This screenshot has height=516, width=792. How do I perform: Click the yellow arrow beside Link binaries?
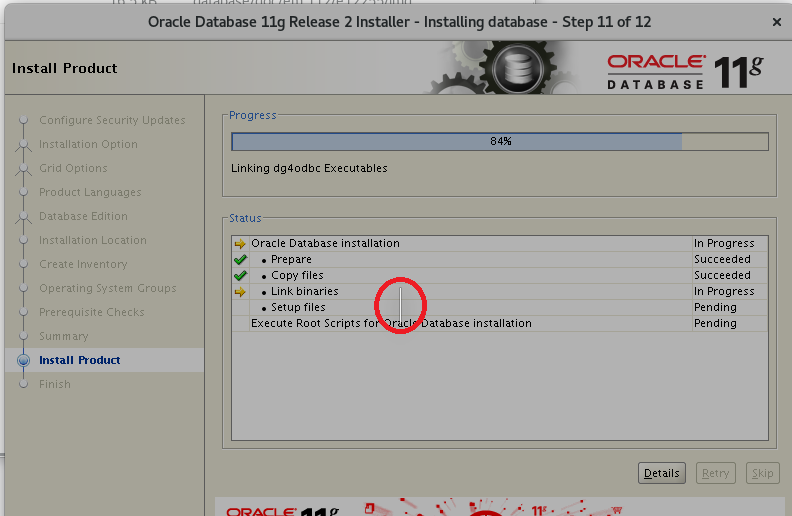(240, 292)
